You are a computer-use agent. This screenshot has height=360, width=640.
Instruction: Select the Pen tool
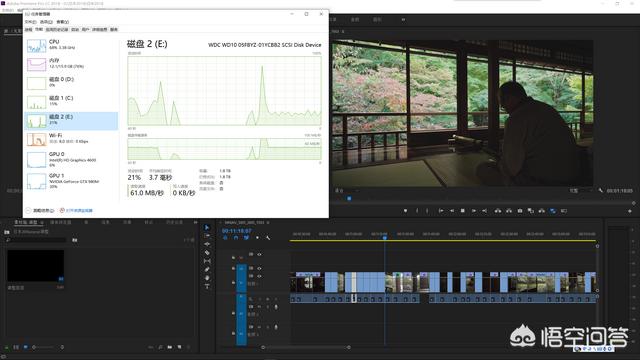pyautogui.click(x=207, y=269)
